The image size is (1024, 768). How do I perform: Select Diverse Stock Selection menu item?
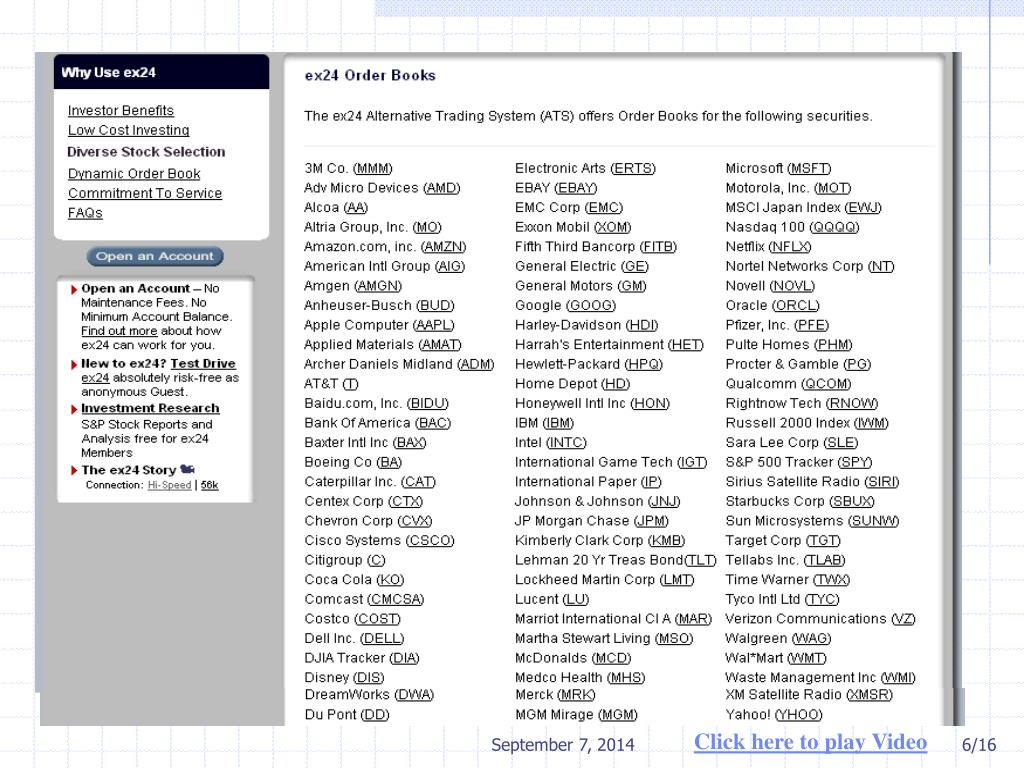click(x=146, y=152)
